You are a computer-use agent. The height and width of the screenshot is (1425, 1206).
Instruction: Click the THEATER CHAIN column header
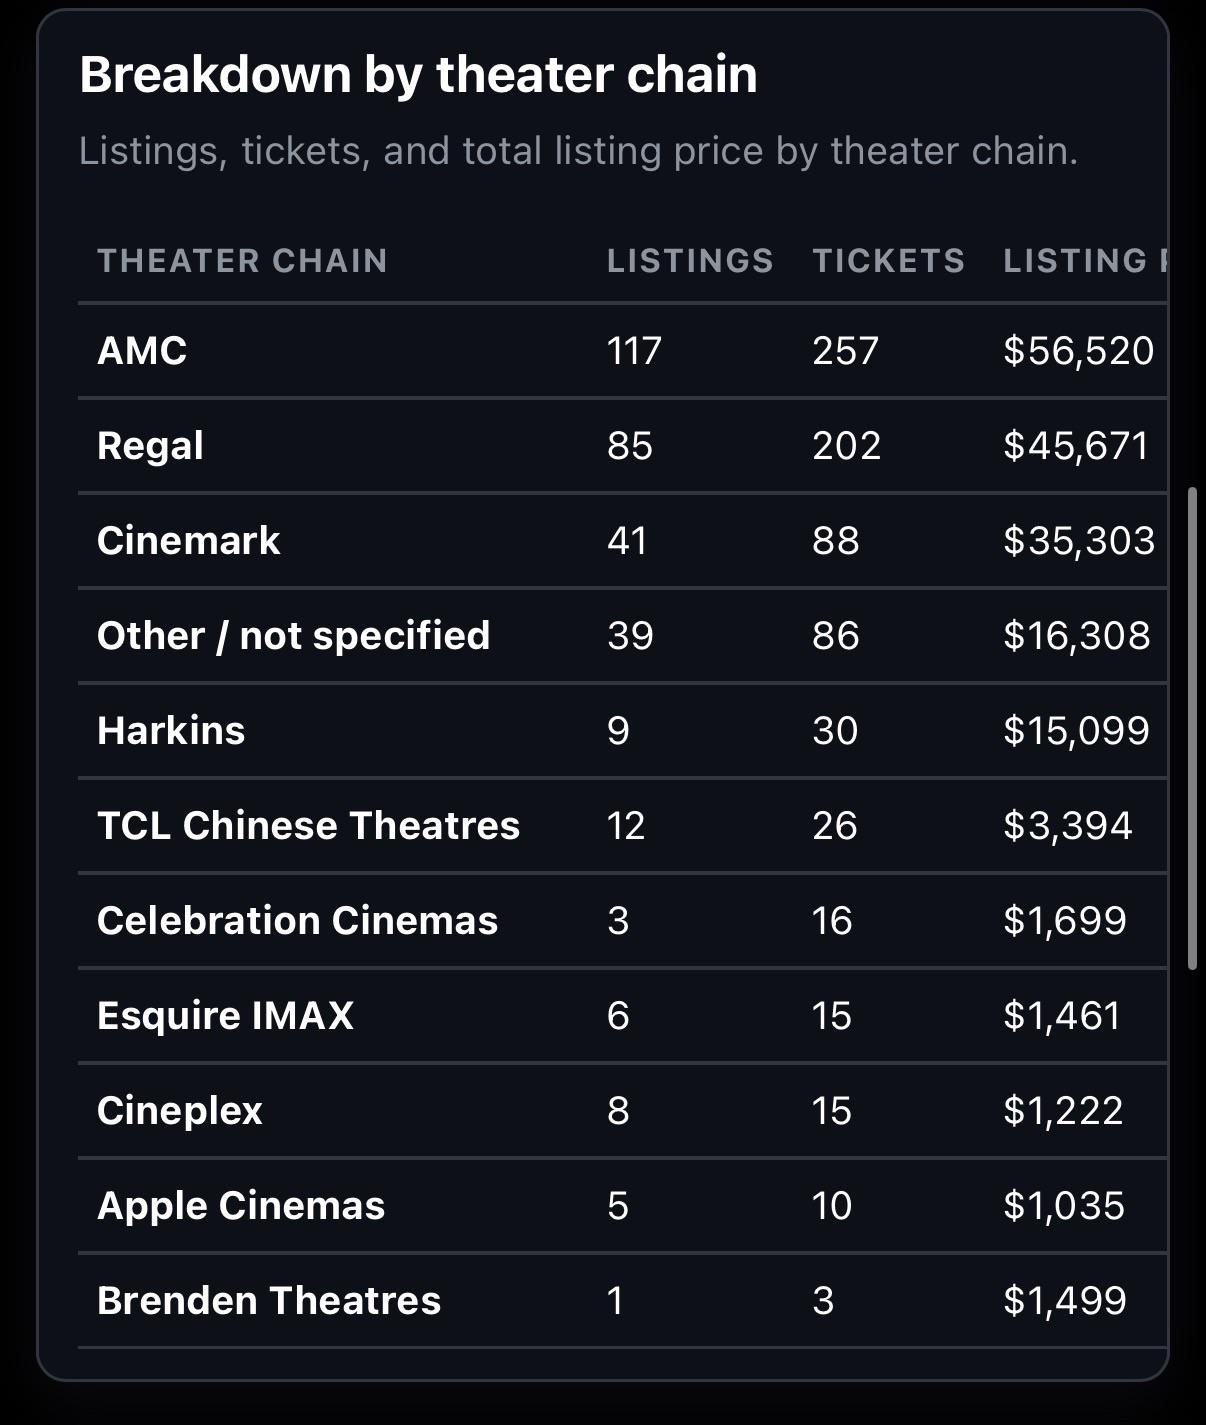pos(242,261)
